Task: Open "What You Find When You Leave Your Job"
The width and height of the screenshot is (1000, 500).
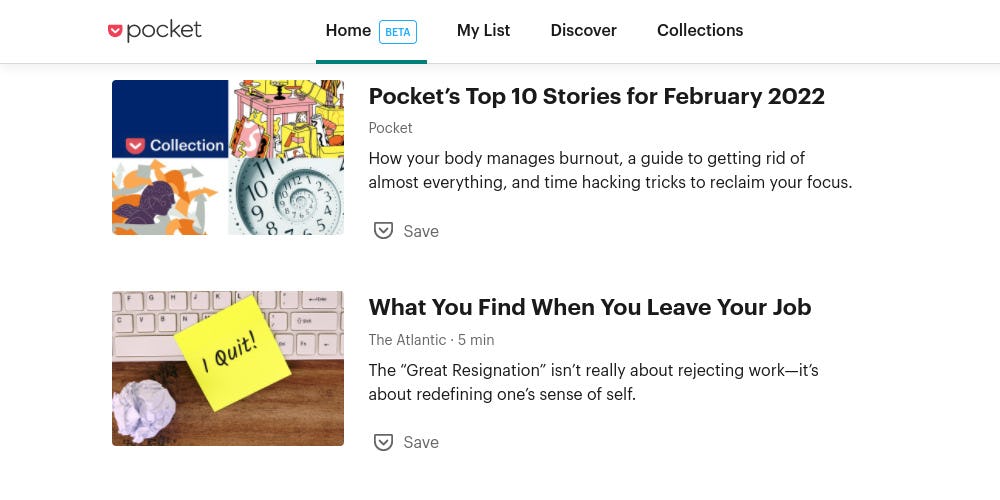Action: pos(589,308)
